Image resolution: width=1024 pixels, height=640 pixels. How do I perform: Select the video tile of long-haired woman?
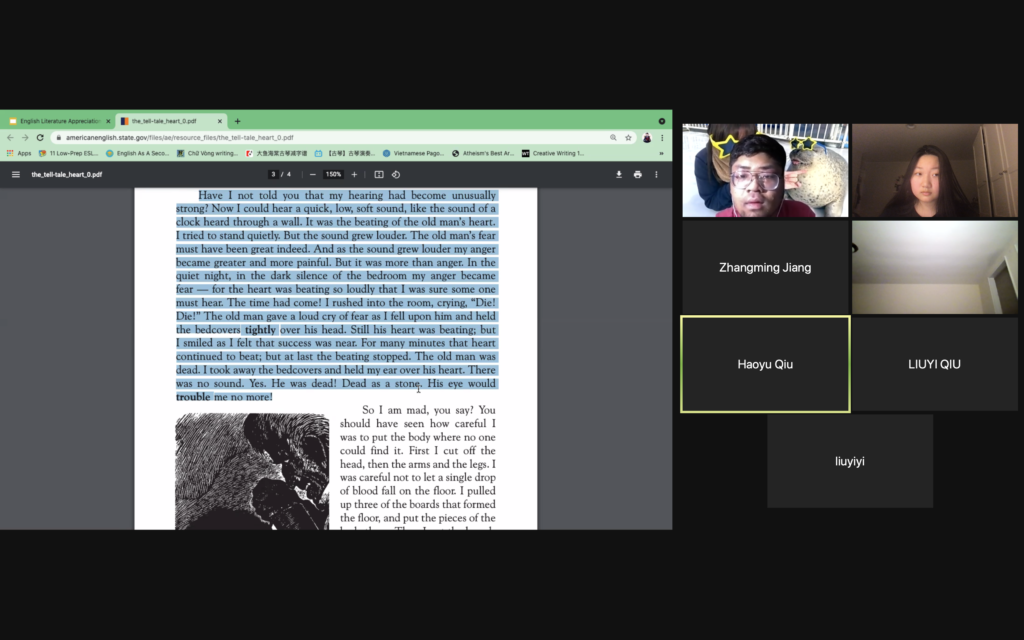pos(934,170)
